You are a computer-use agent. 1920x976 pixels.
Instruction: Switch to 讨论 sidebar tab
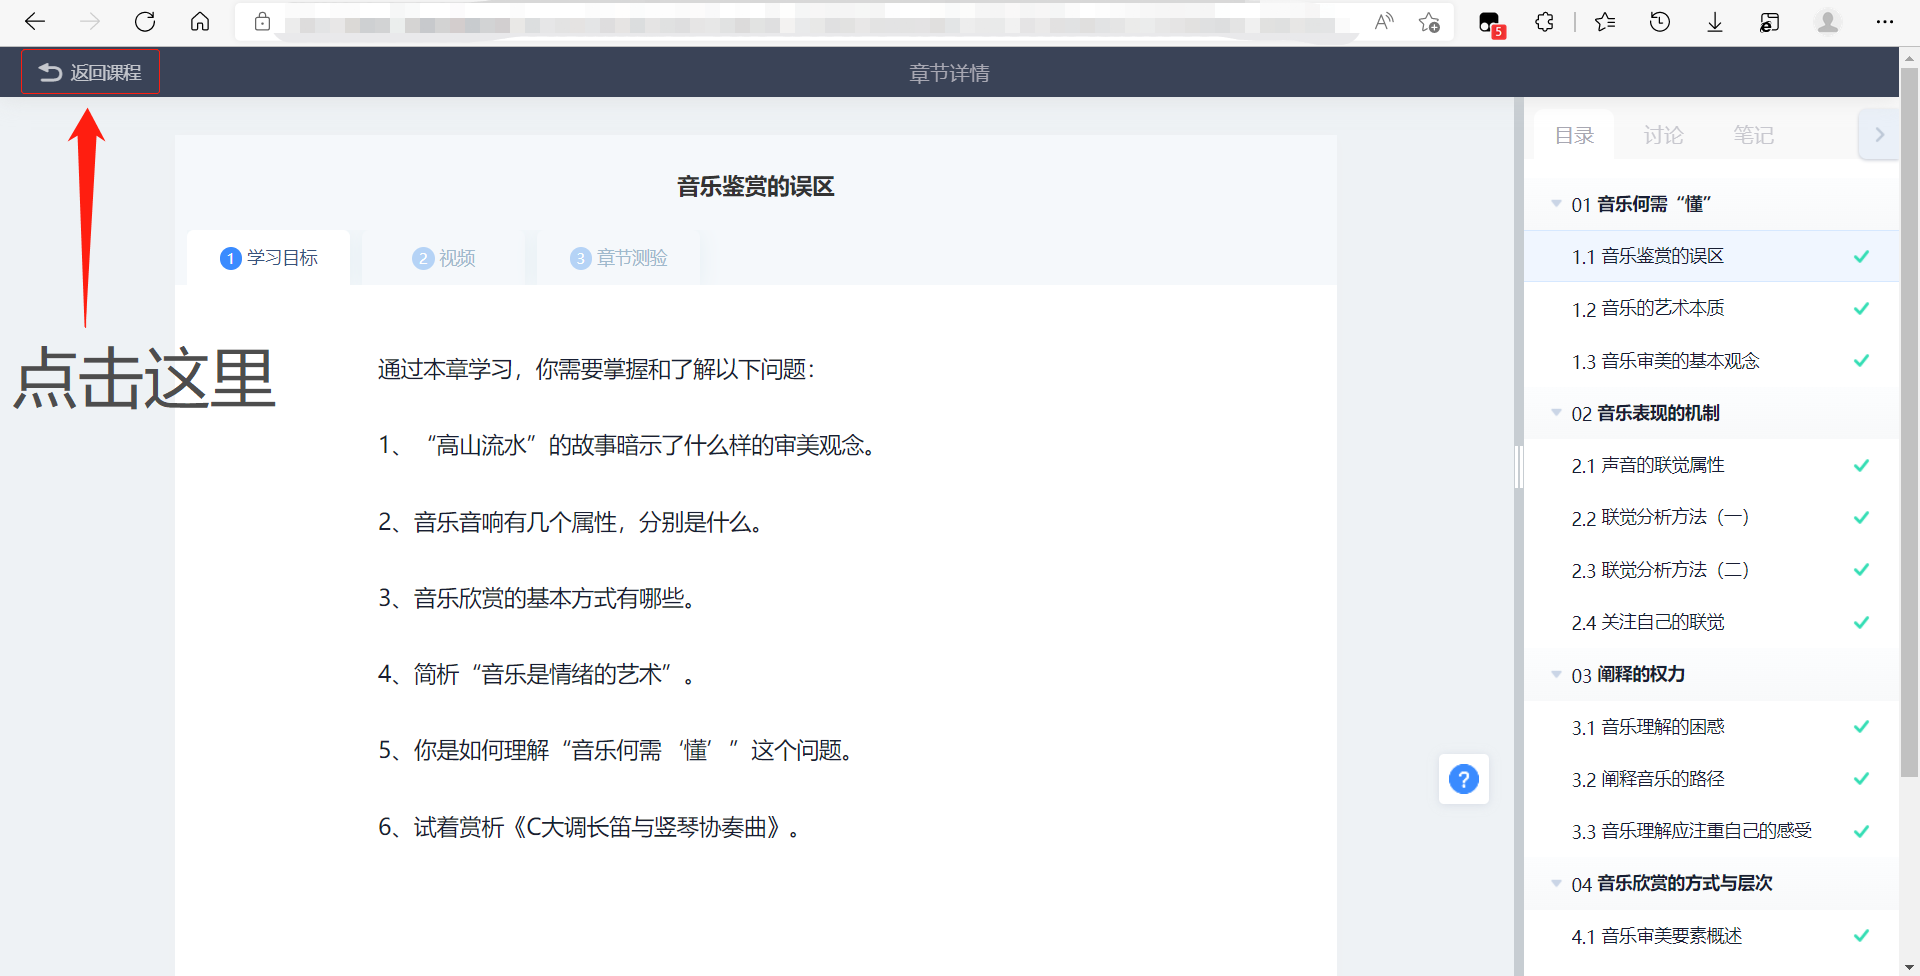[1664, 135]
